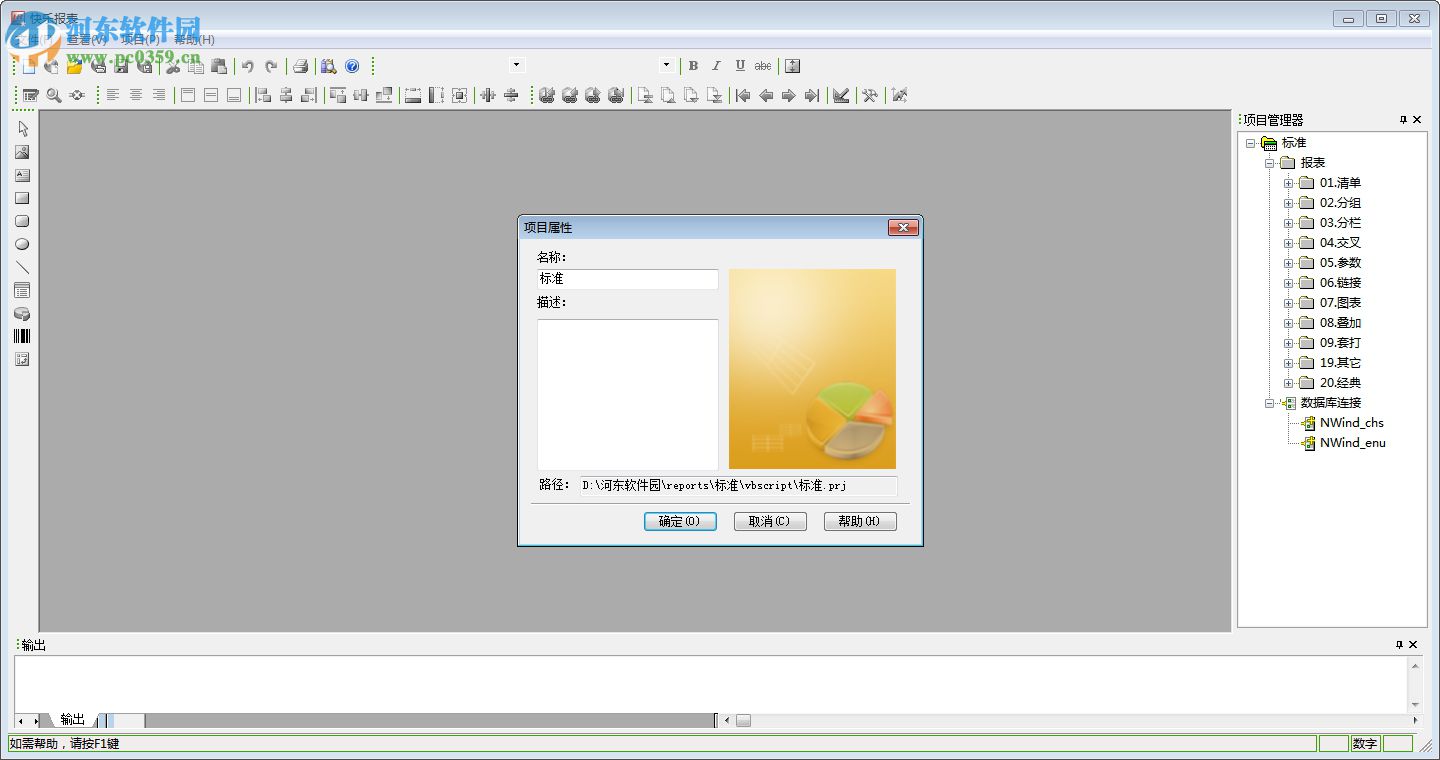Pick the ellipse drawing tool
The height and width of the screenshot is (760, 1440).
pos(22,243)
